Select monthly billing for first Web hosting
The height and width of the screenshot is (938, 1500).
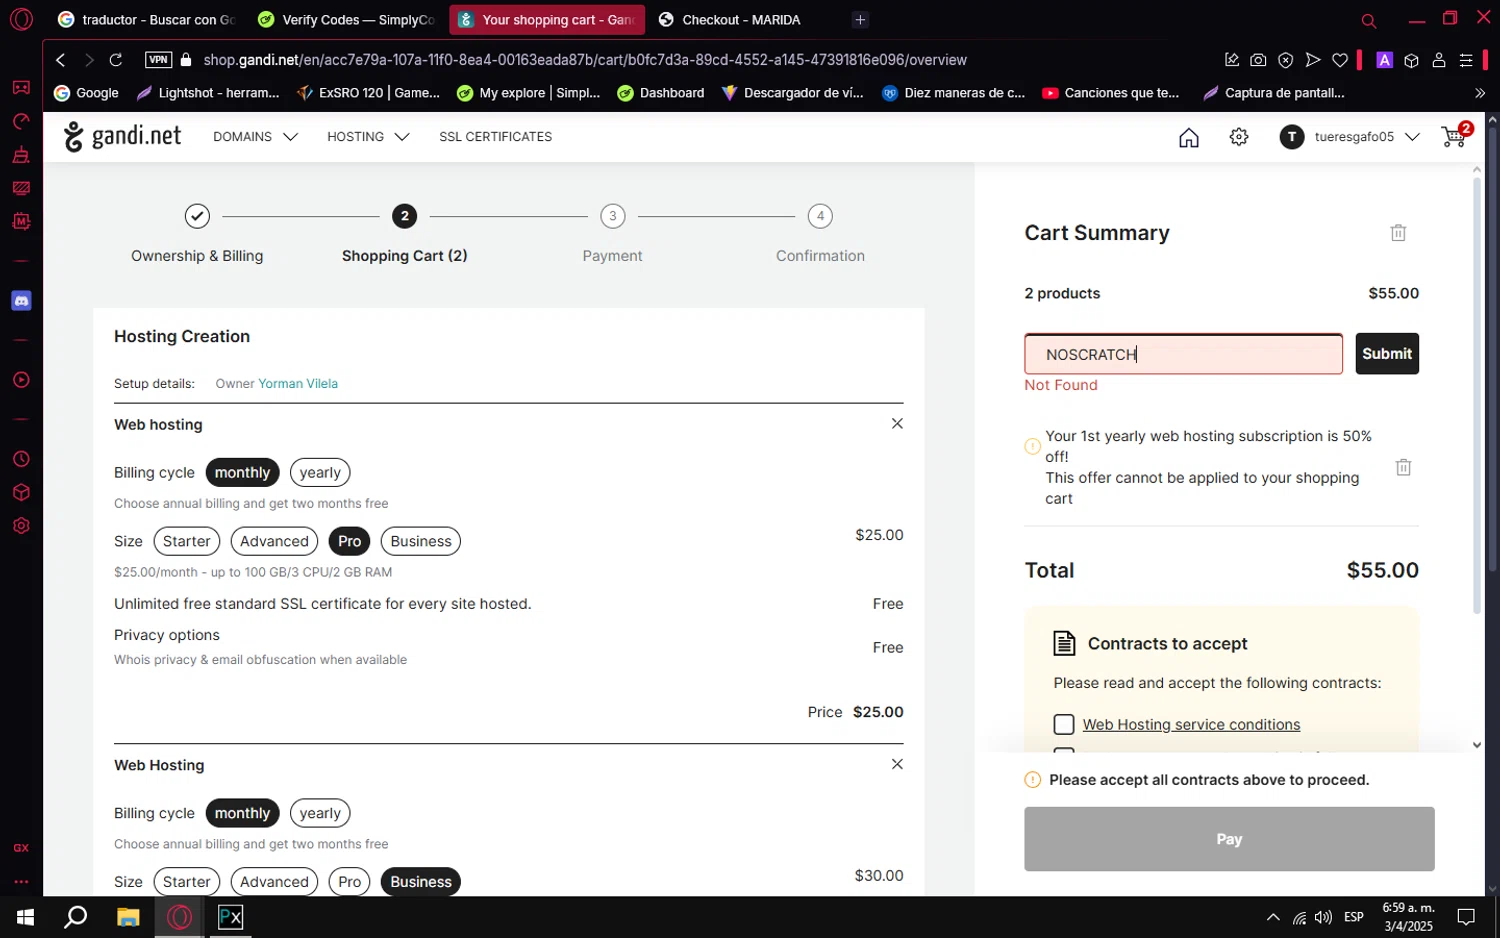(x=242, y=473)
